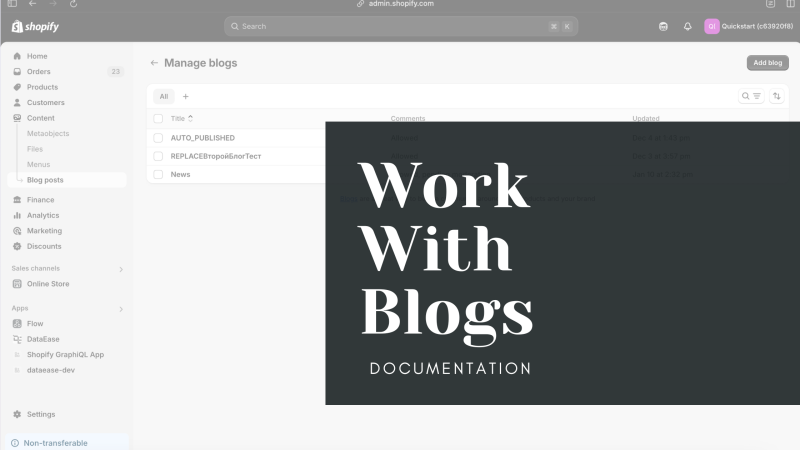This screenshot has height=450, width=800.
Task: Open the AUTO_PUBLISHED blog
Action: click(x=203, y=138)
